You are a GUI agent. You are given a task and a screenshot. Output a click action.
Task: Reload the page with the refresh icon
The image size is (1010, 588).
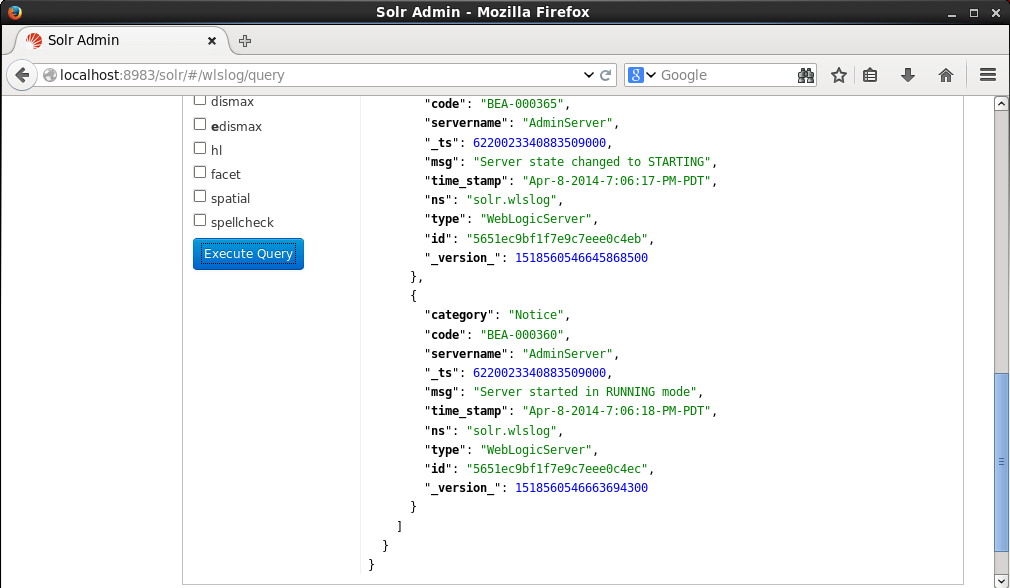(x=605, y=75)
